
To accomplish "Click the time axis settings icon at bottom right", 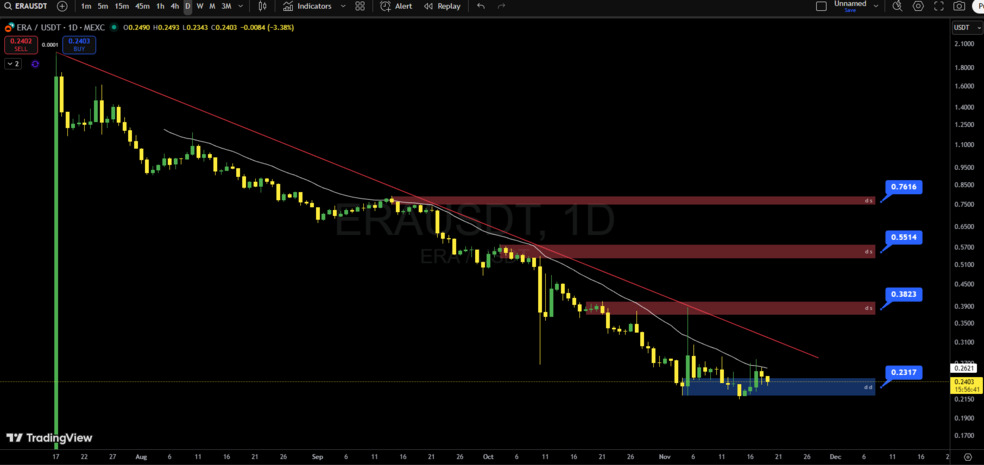I will pyautogui.click(x=967, y=455).
